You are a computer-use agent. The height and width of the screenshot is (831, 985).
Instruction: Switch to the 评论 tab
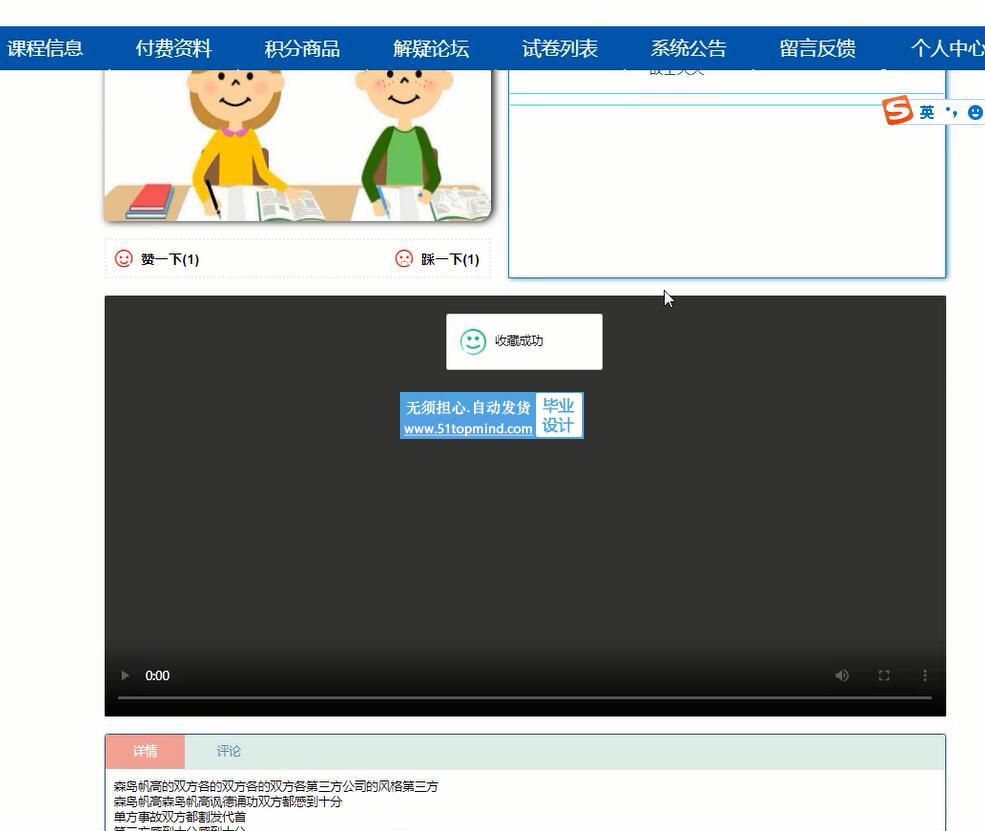[x=229, y=751]
